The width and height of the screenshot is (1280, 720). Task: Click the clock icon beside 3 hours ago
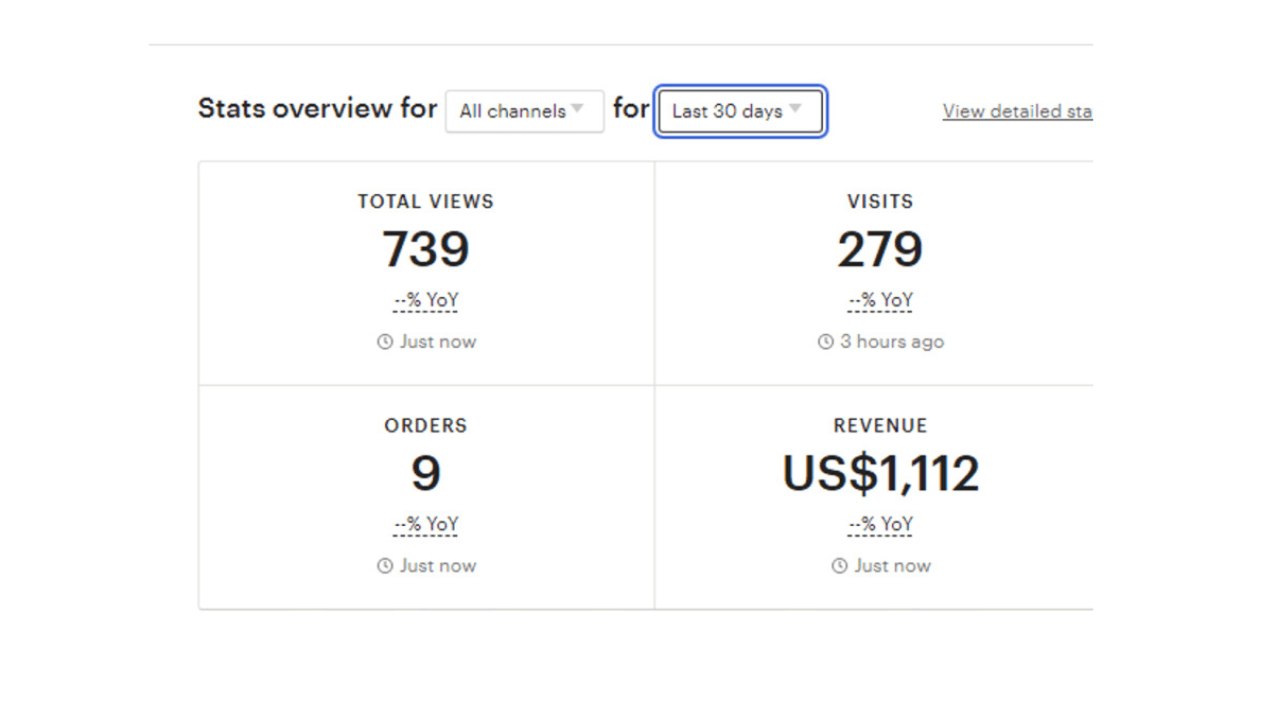825,342
